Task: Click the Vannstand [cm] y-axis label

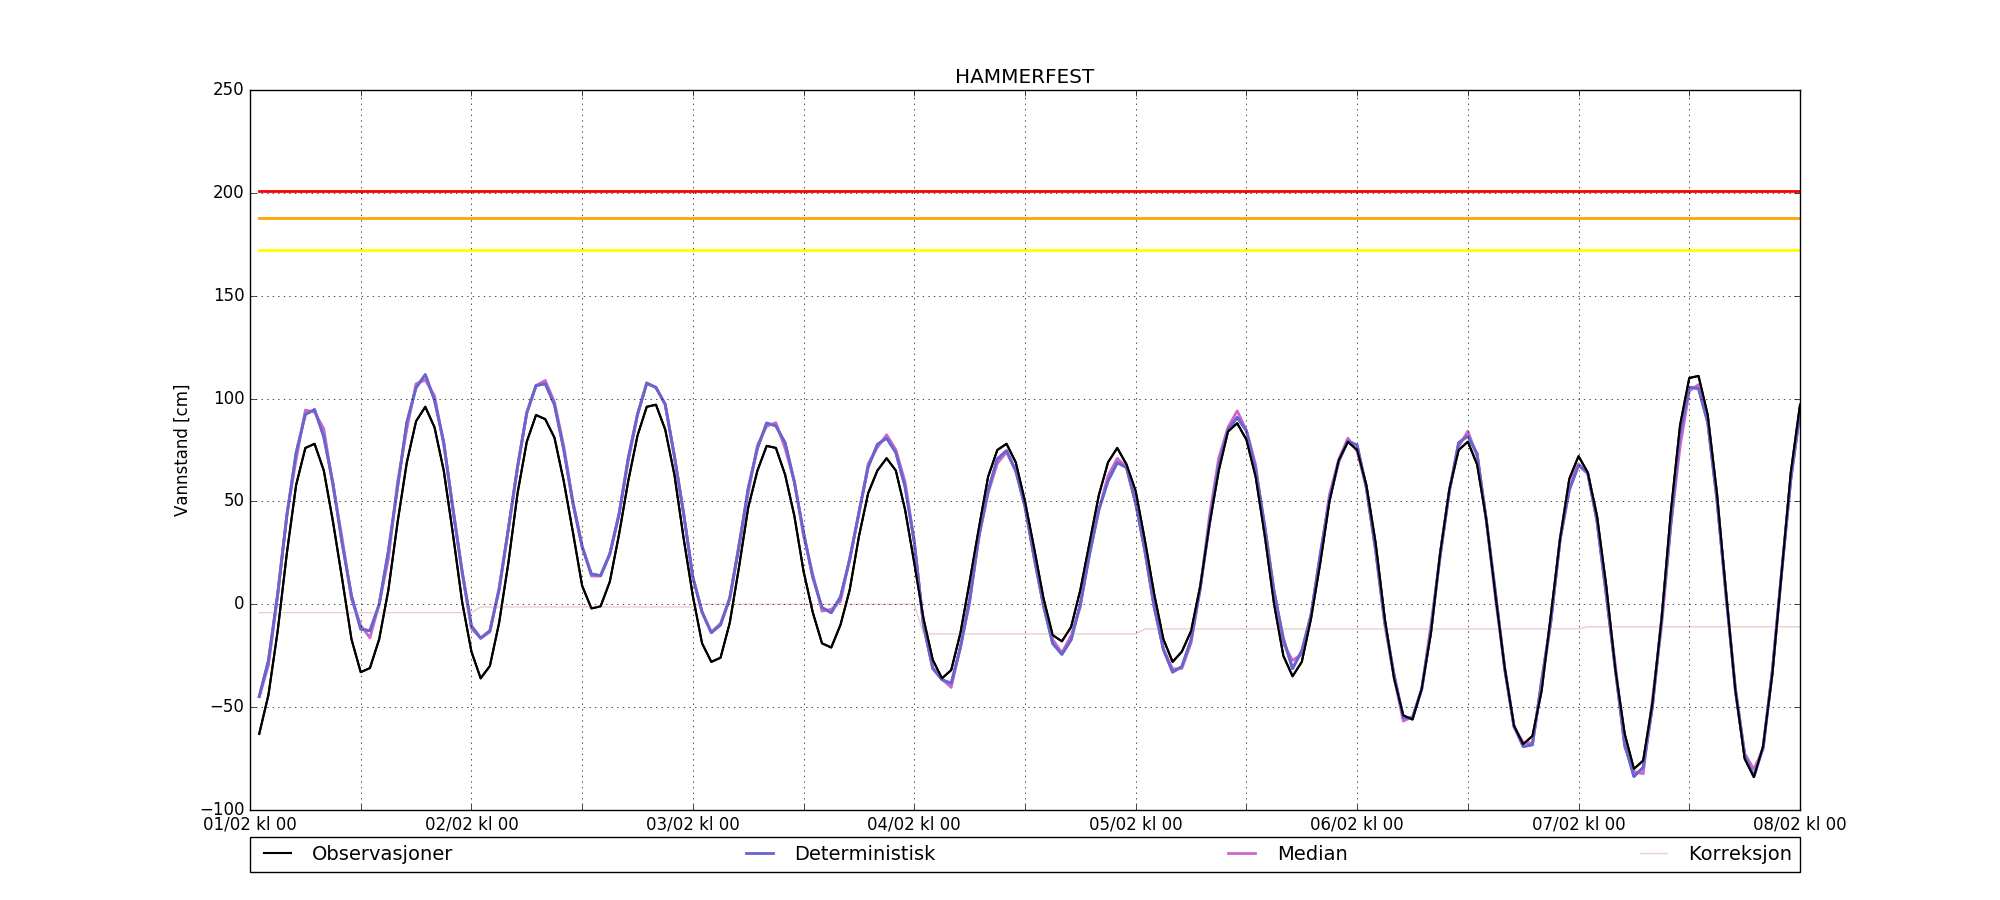Action: click(x=181, y=450)
